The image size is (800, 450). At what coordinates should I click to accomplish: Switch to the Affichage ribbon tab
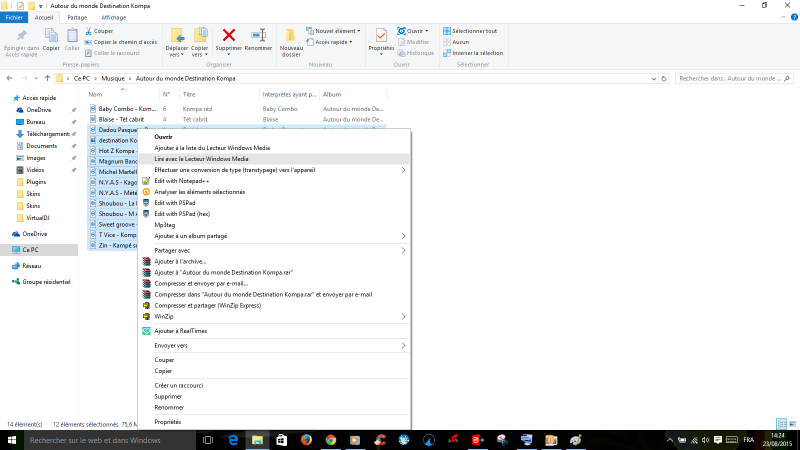point(113,17)
